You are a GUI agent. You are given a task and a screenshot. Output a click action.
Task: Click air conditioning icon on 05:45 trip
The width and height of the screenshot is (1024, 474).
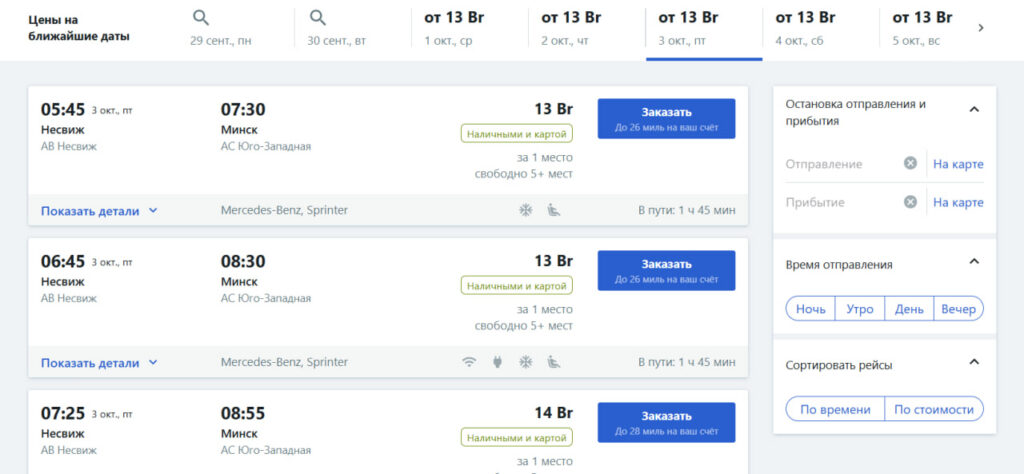526,210
